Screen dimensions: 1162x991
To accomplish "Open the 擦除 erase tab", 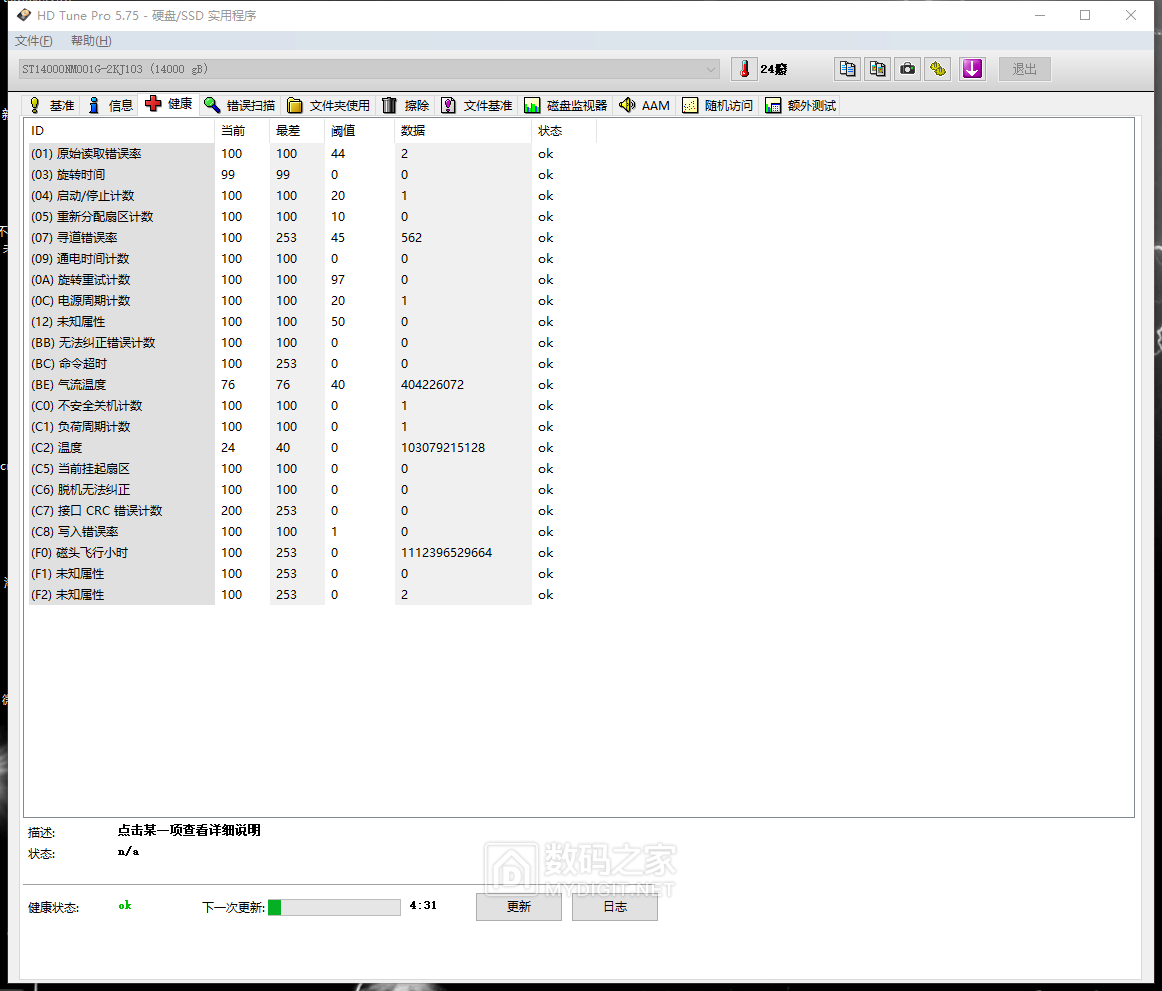I will (406, 105).
